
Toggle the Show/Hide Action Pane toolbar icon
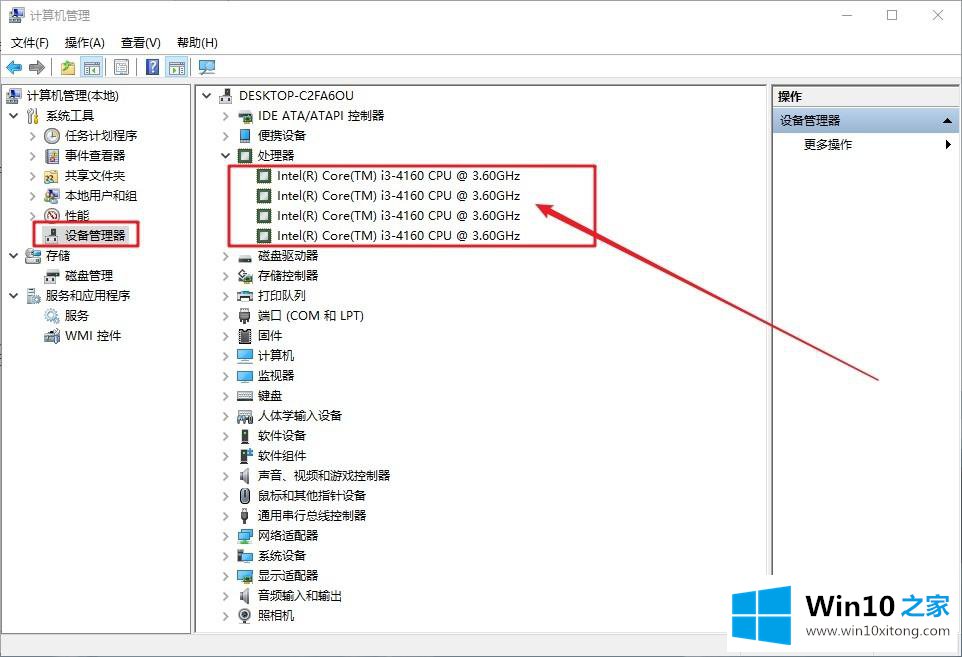point(177,67)
